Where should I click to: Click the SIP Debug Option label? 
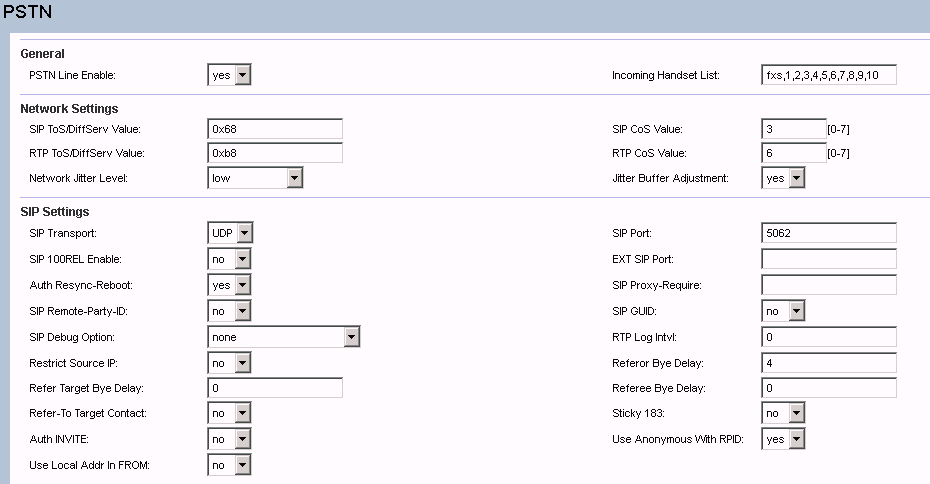click(x=72, y=337)
